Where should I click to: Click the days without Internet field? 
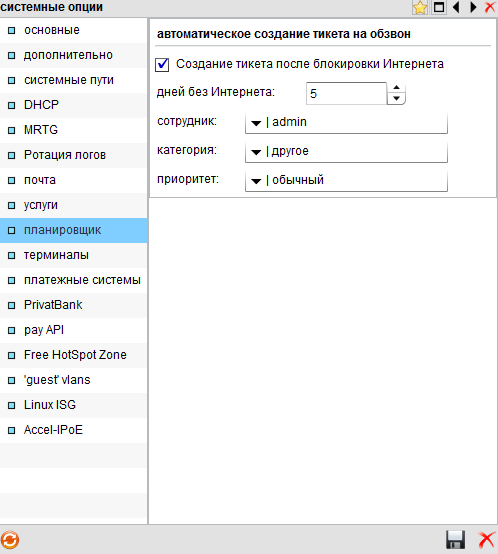click(346, 94)
